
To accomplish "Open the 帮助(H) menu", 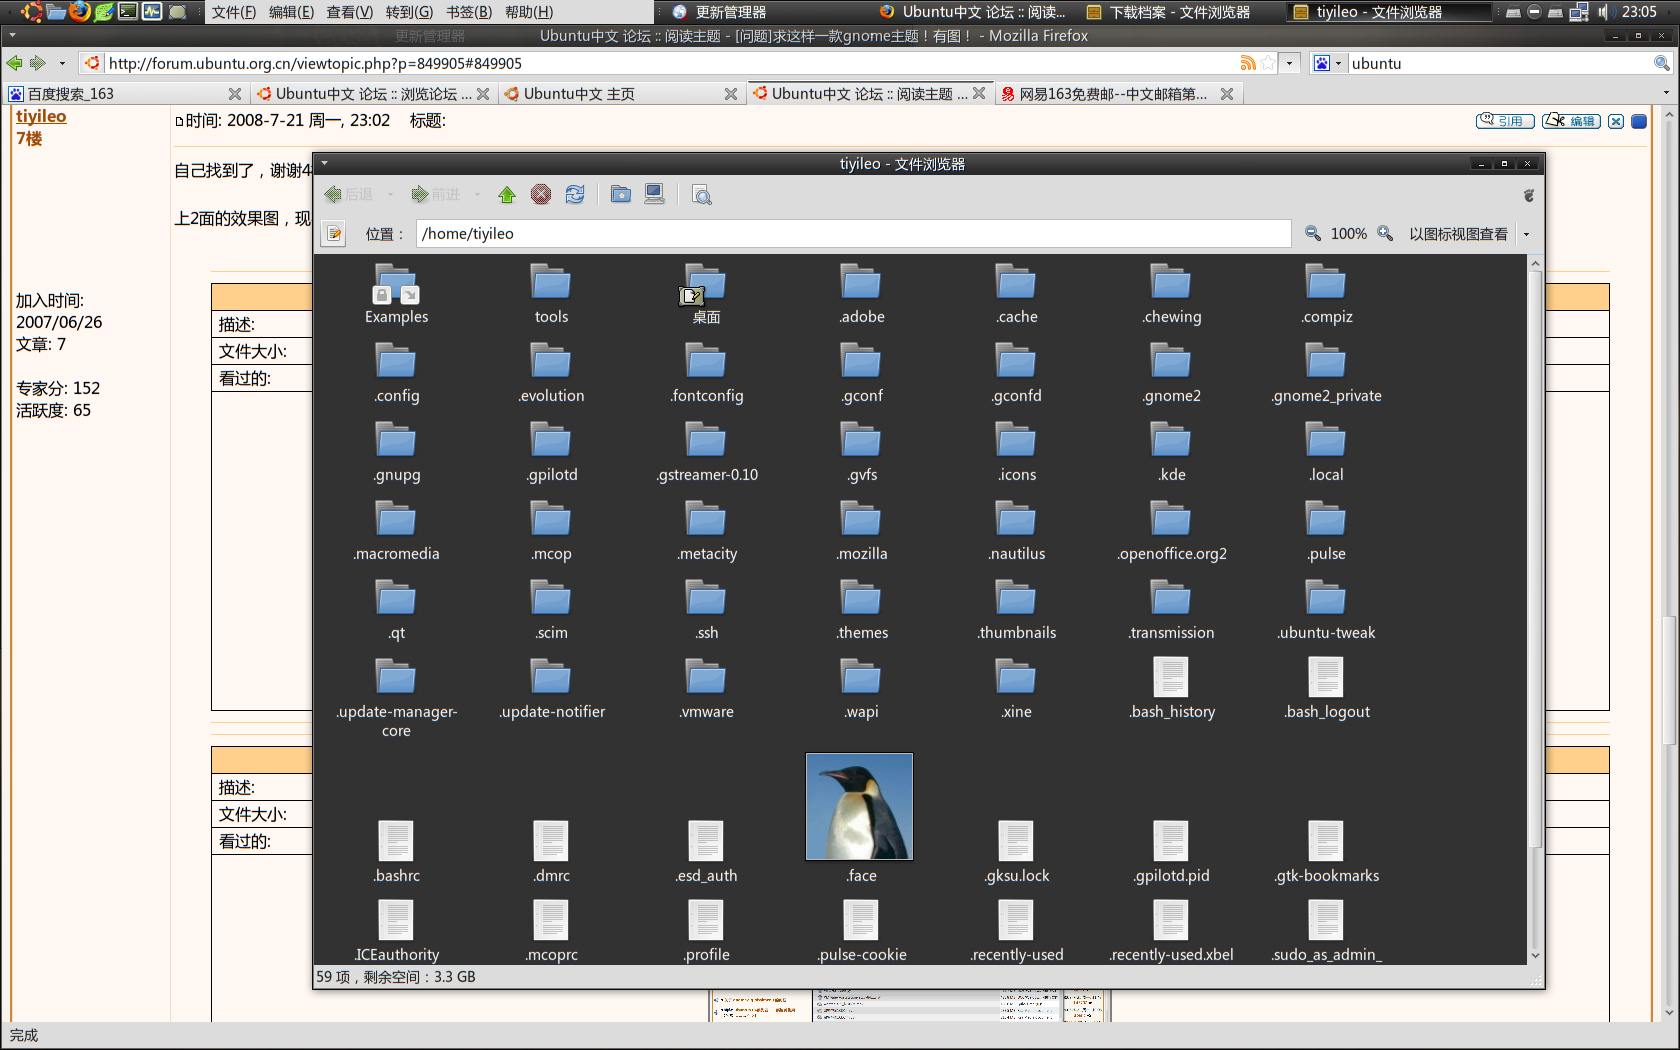I will pos(529,12).
